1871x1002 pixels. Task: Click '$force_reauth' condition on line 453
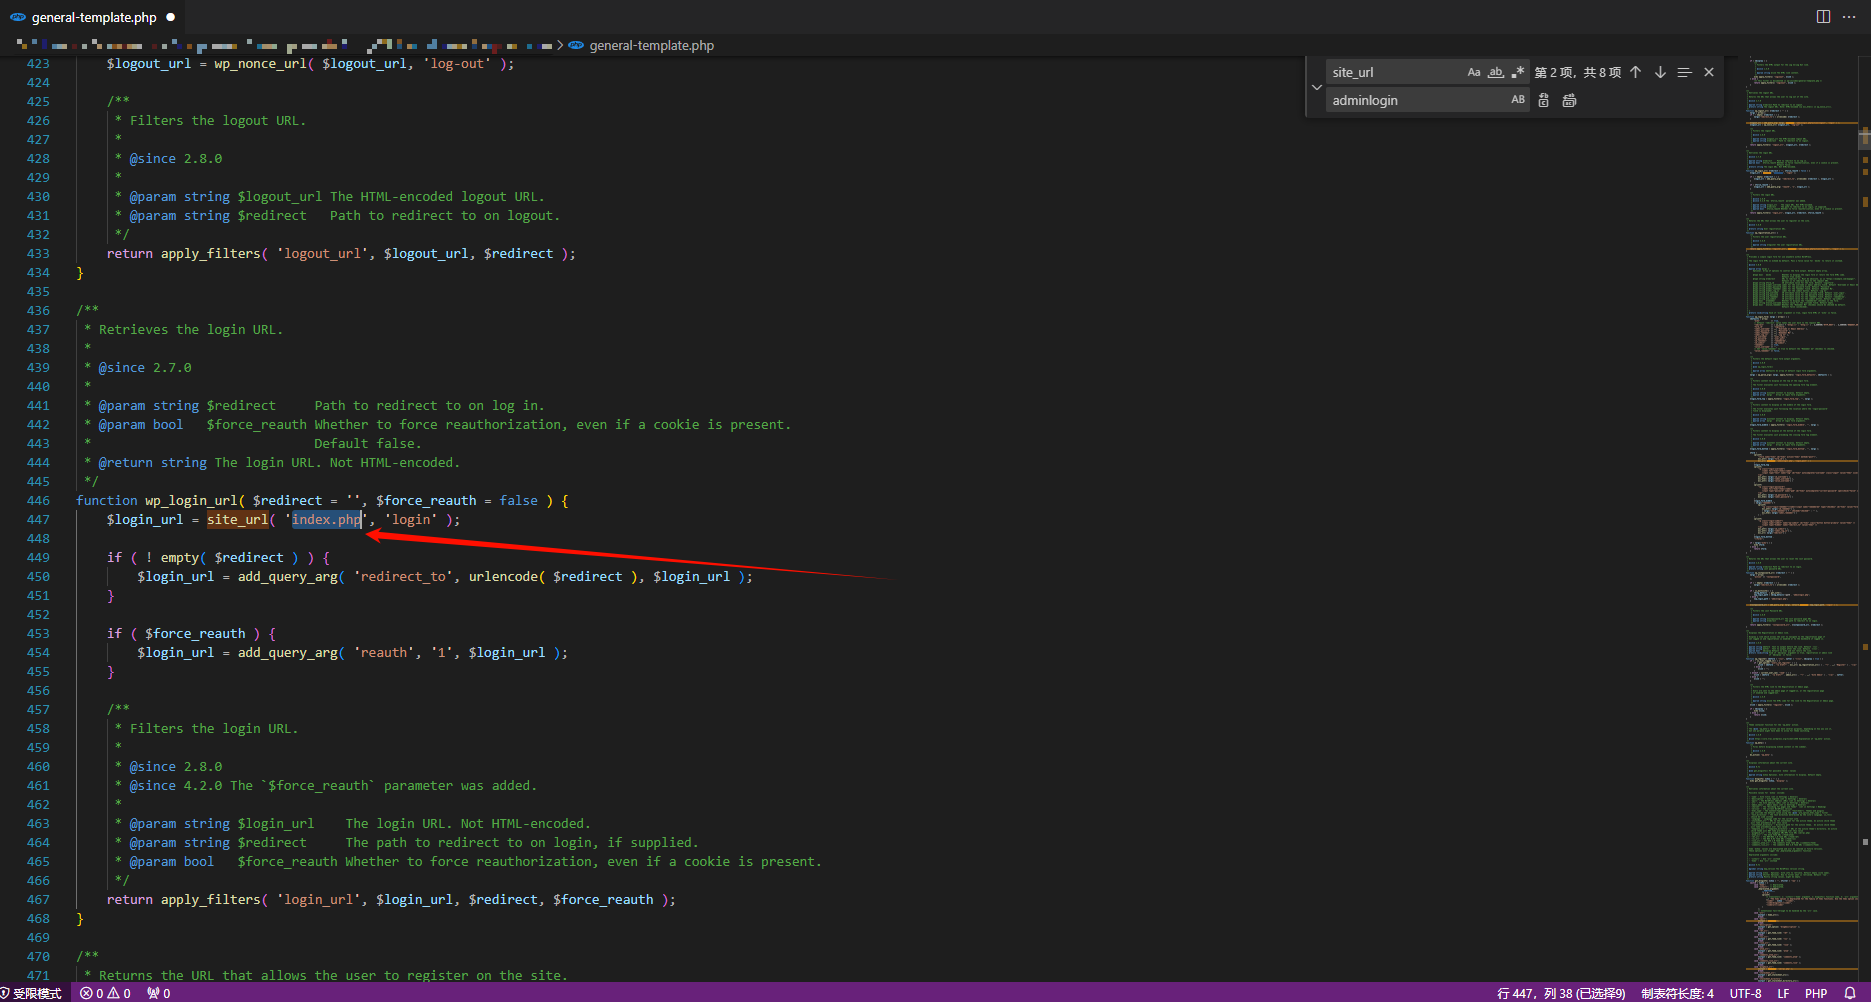(195, 633)
